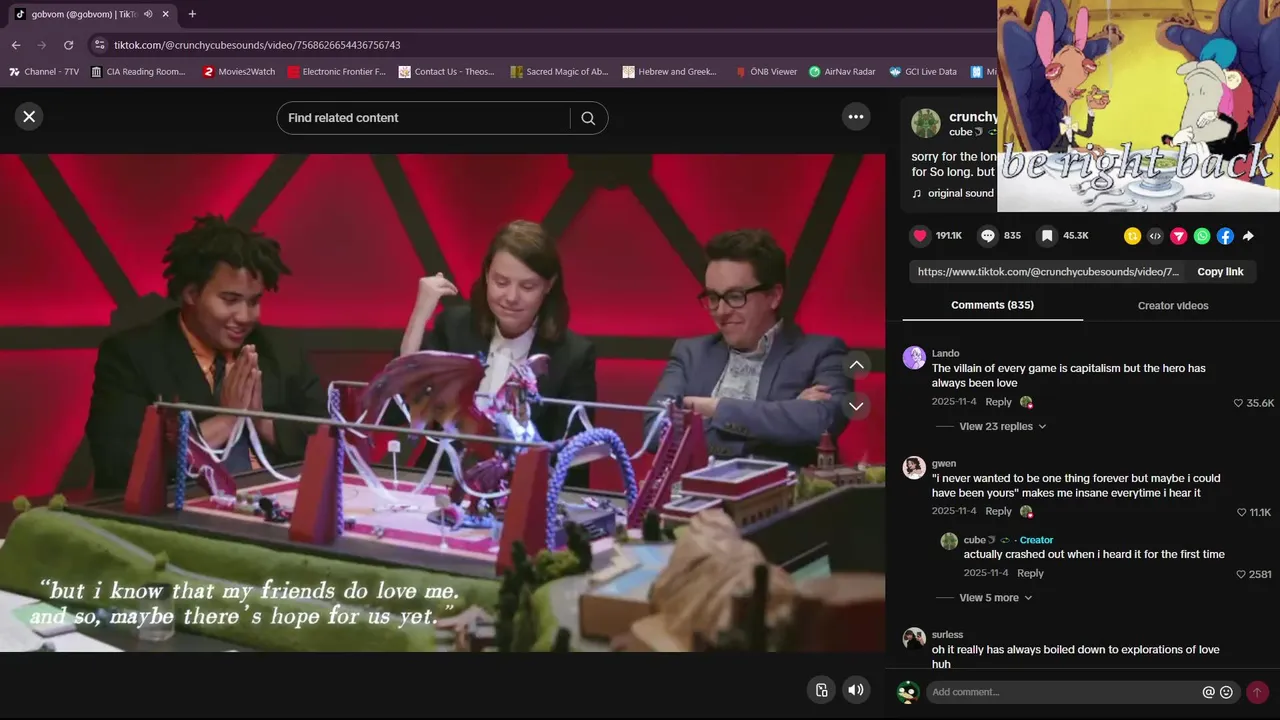
Task: Bookmark the video to favorites
Action: pos(1047,236)
